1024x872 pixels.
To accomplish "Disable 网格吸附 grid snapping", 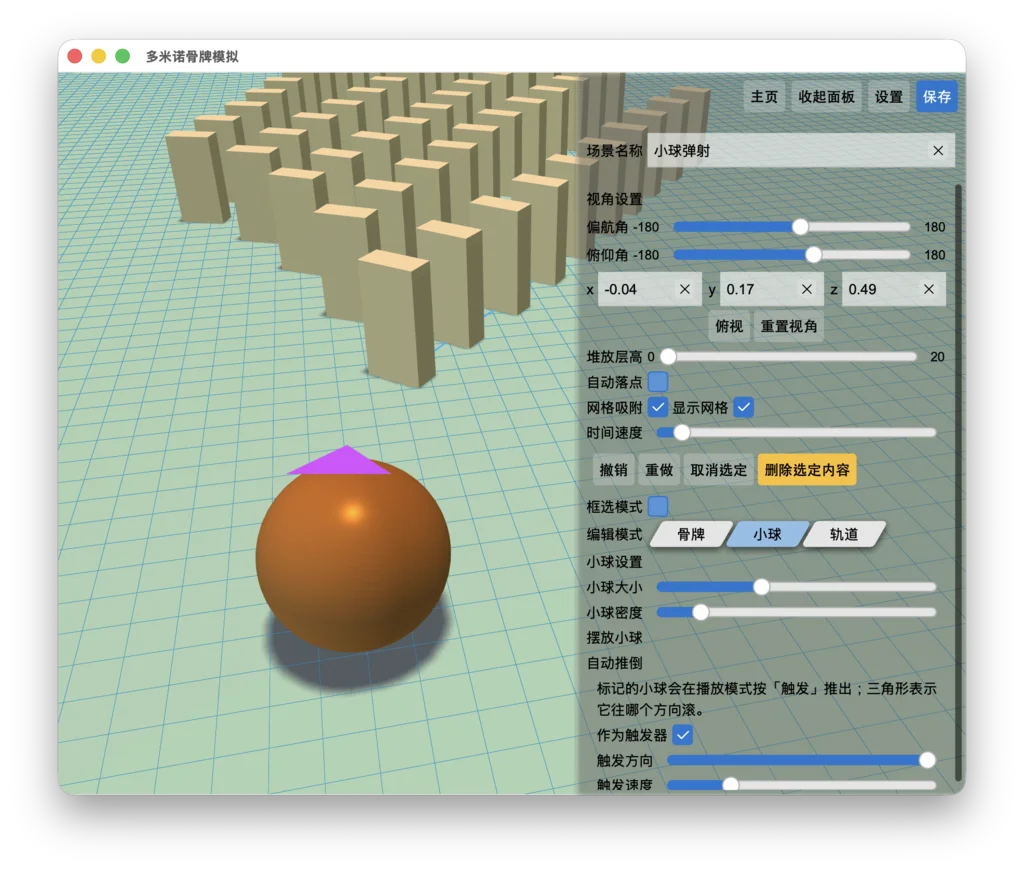I will pyautogui.click(x=658, y=408).
